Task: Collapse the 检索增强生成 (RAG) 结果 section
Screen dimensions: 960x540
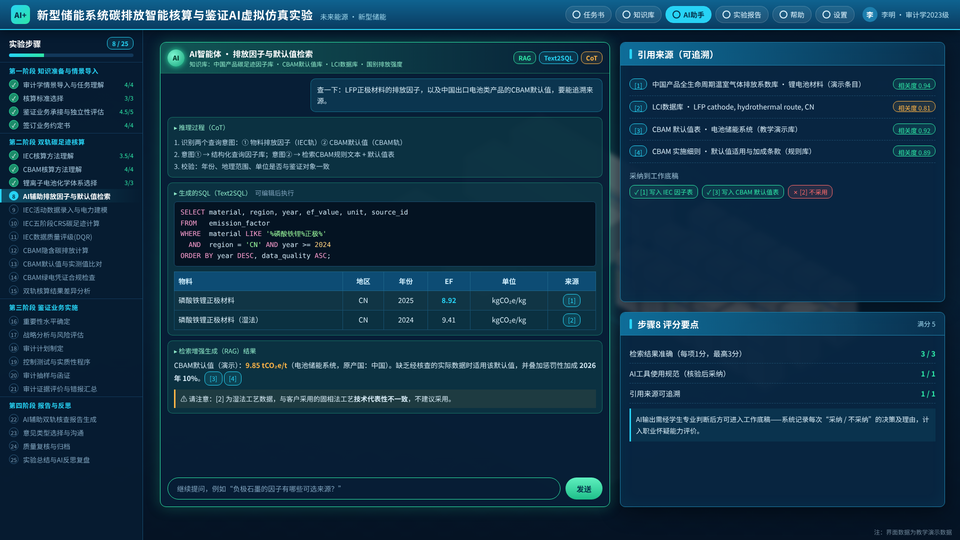Action: pyautogui.click(x=215, y=351)
